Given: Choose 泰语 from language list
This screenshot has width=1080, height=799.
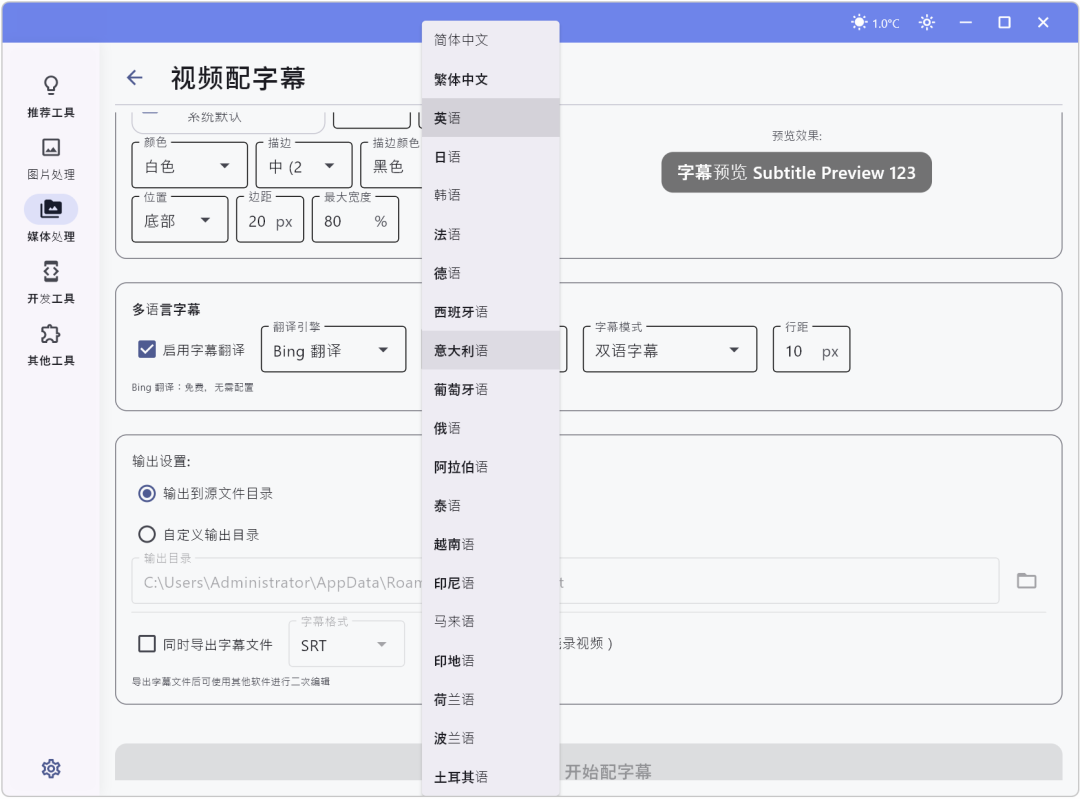Looking at the screenshot, I should point(490,505).
